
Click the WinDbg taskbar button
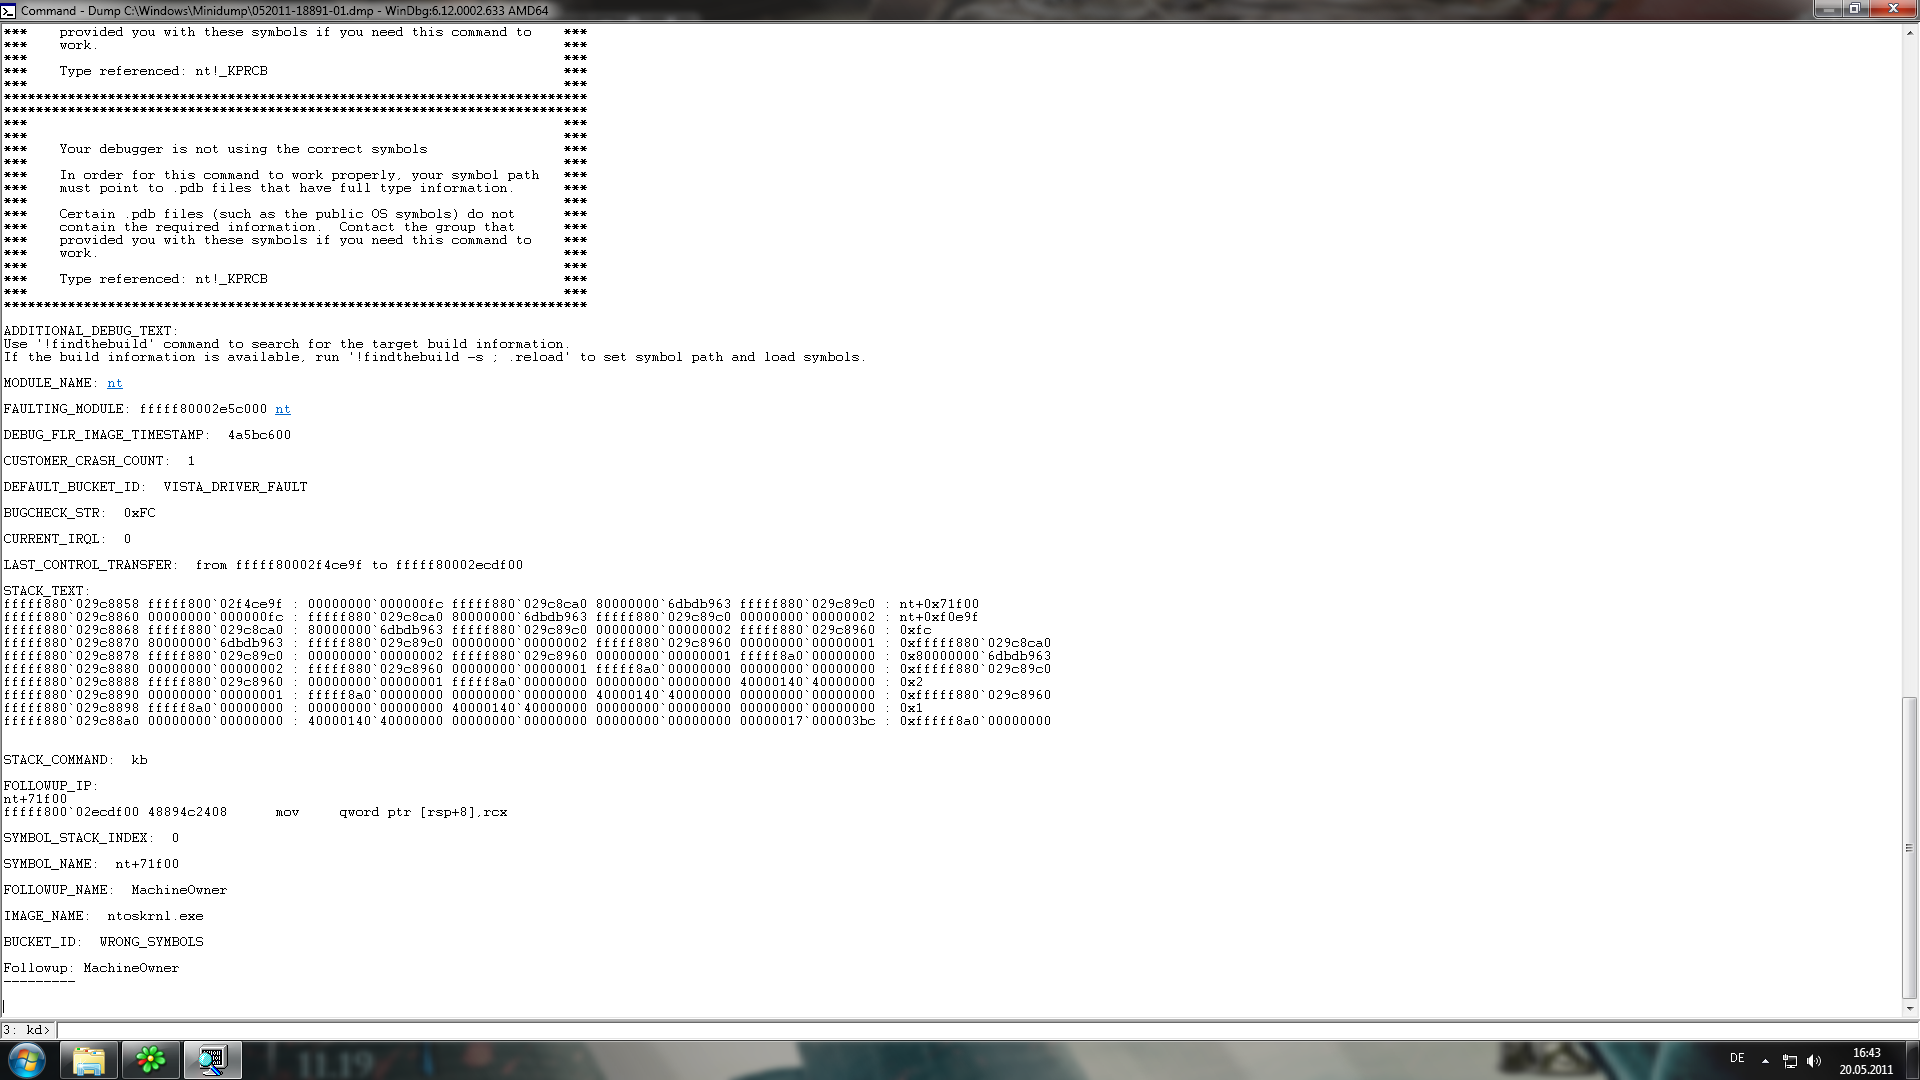(x=212, y=1060)
